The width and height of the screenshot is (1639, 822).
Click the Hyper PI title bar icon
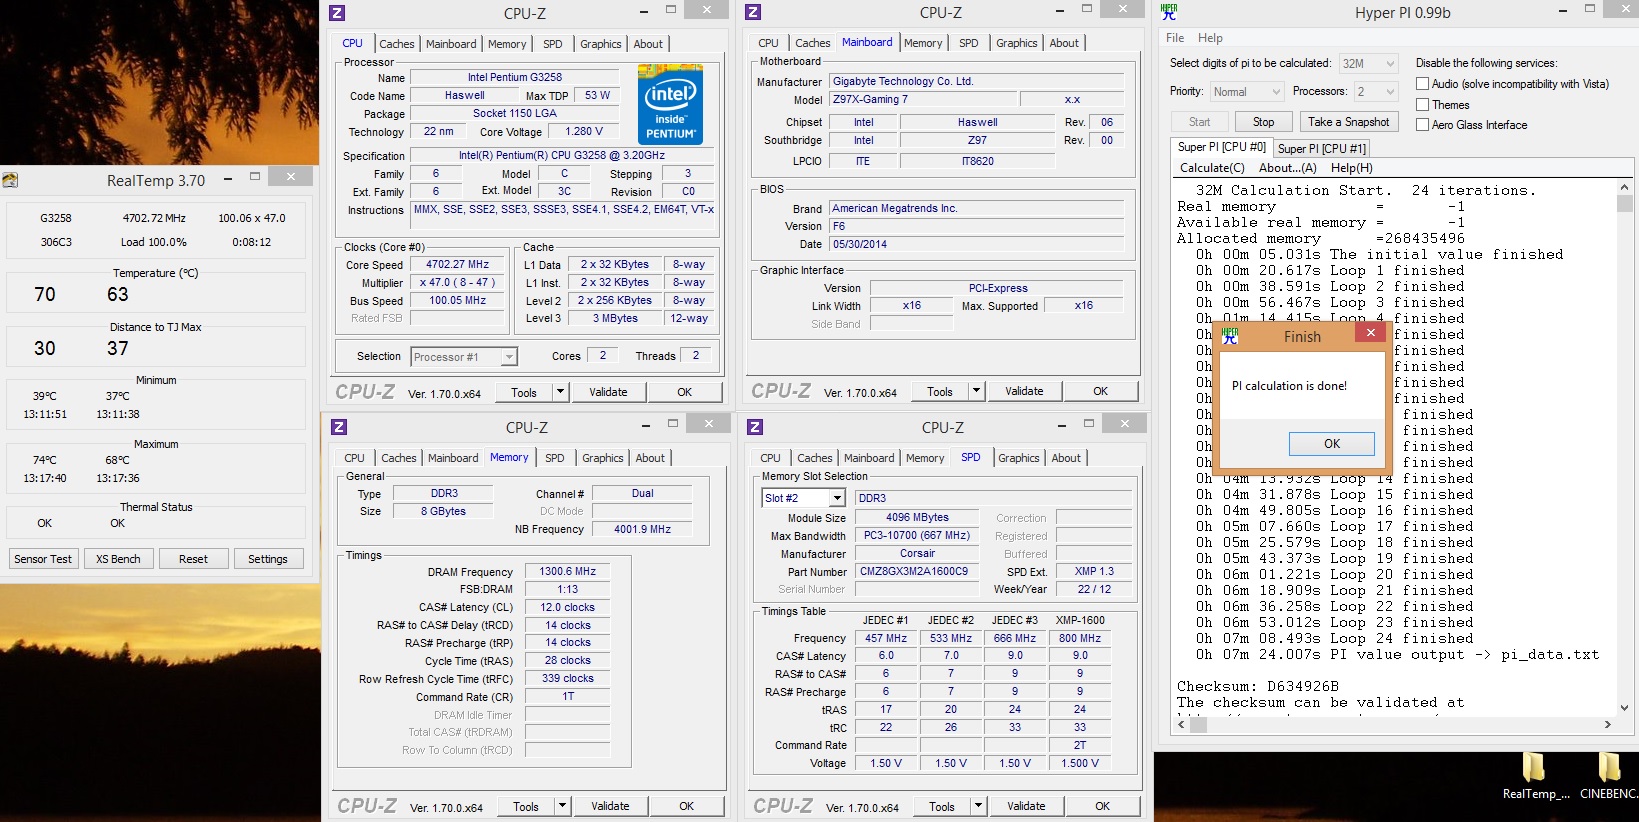point(1169,12)
